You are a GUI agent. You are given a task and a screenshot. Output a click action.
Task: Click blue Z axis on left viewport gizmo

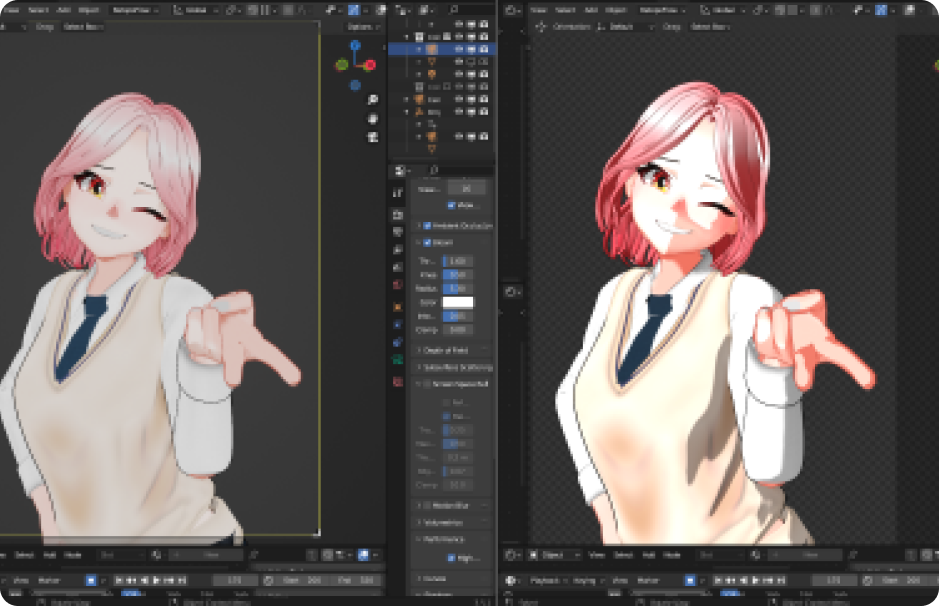[355, 46]
